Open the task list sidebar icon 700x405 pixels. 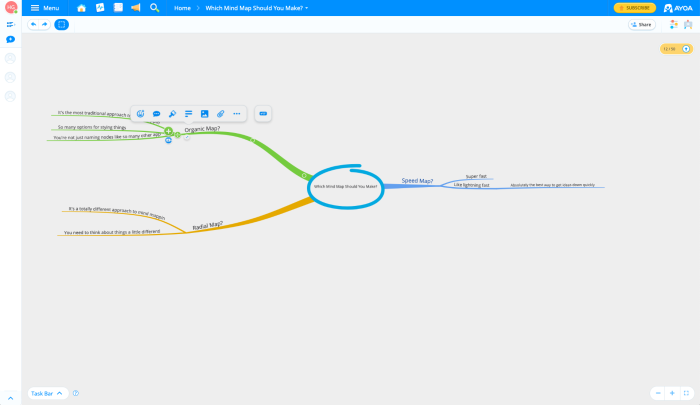pyautogui.click(x=11, y=25)
